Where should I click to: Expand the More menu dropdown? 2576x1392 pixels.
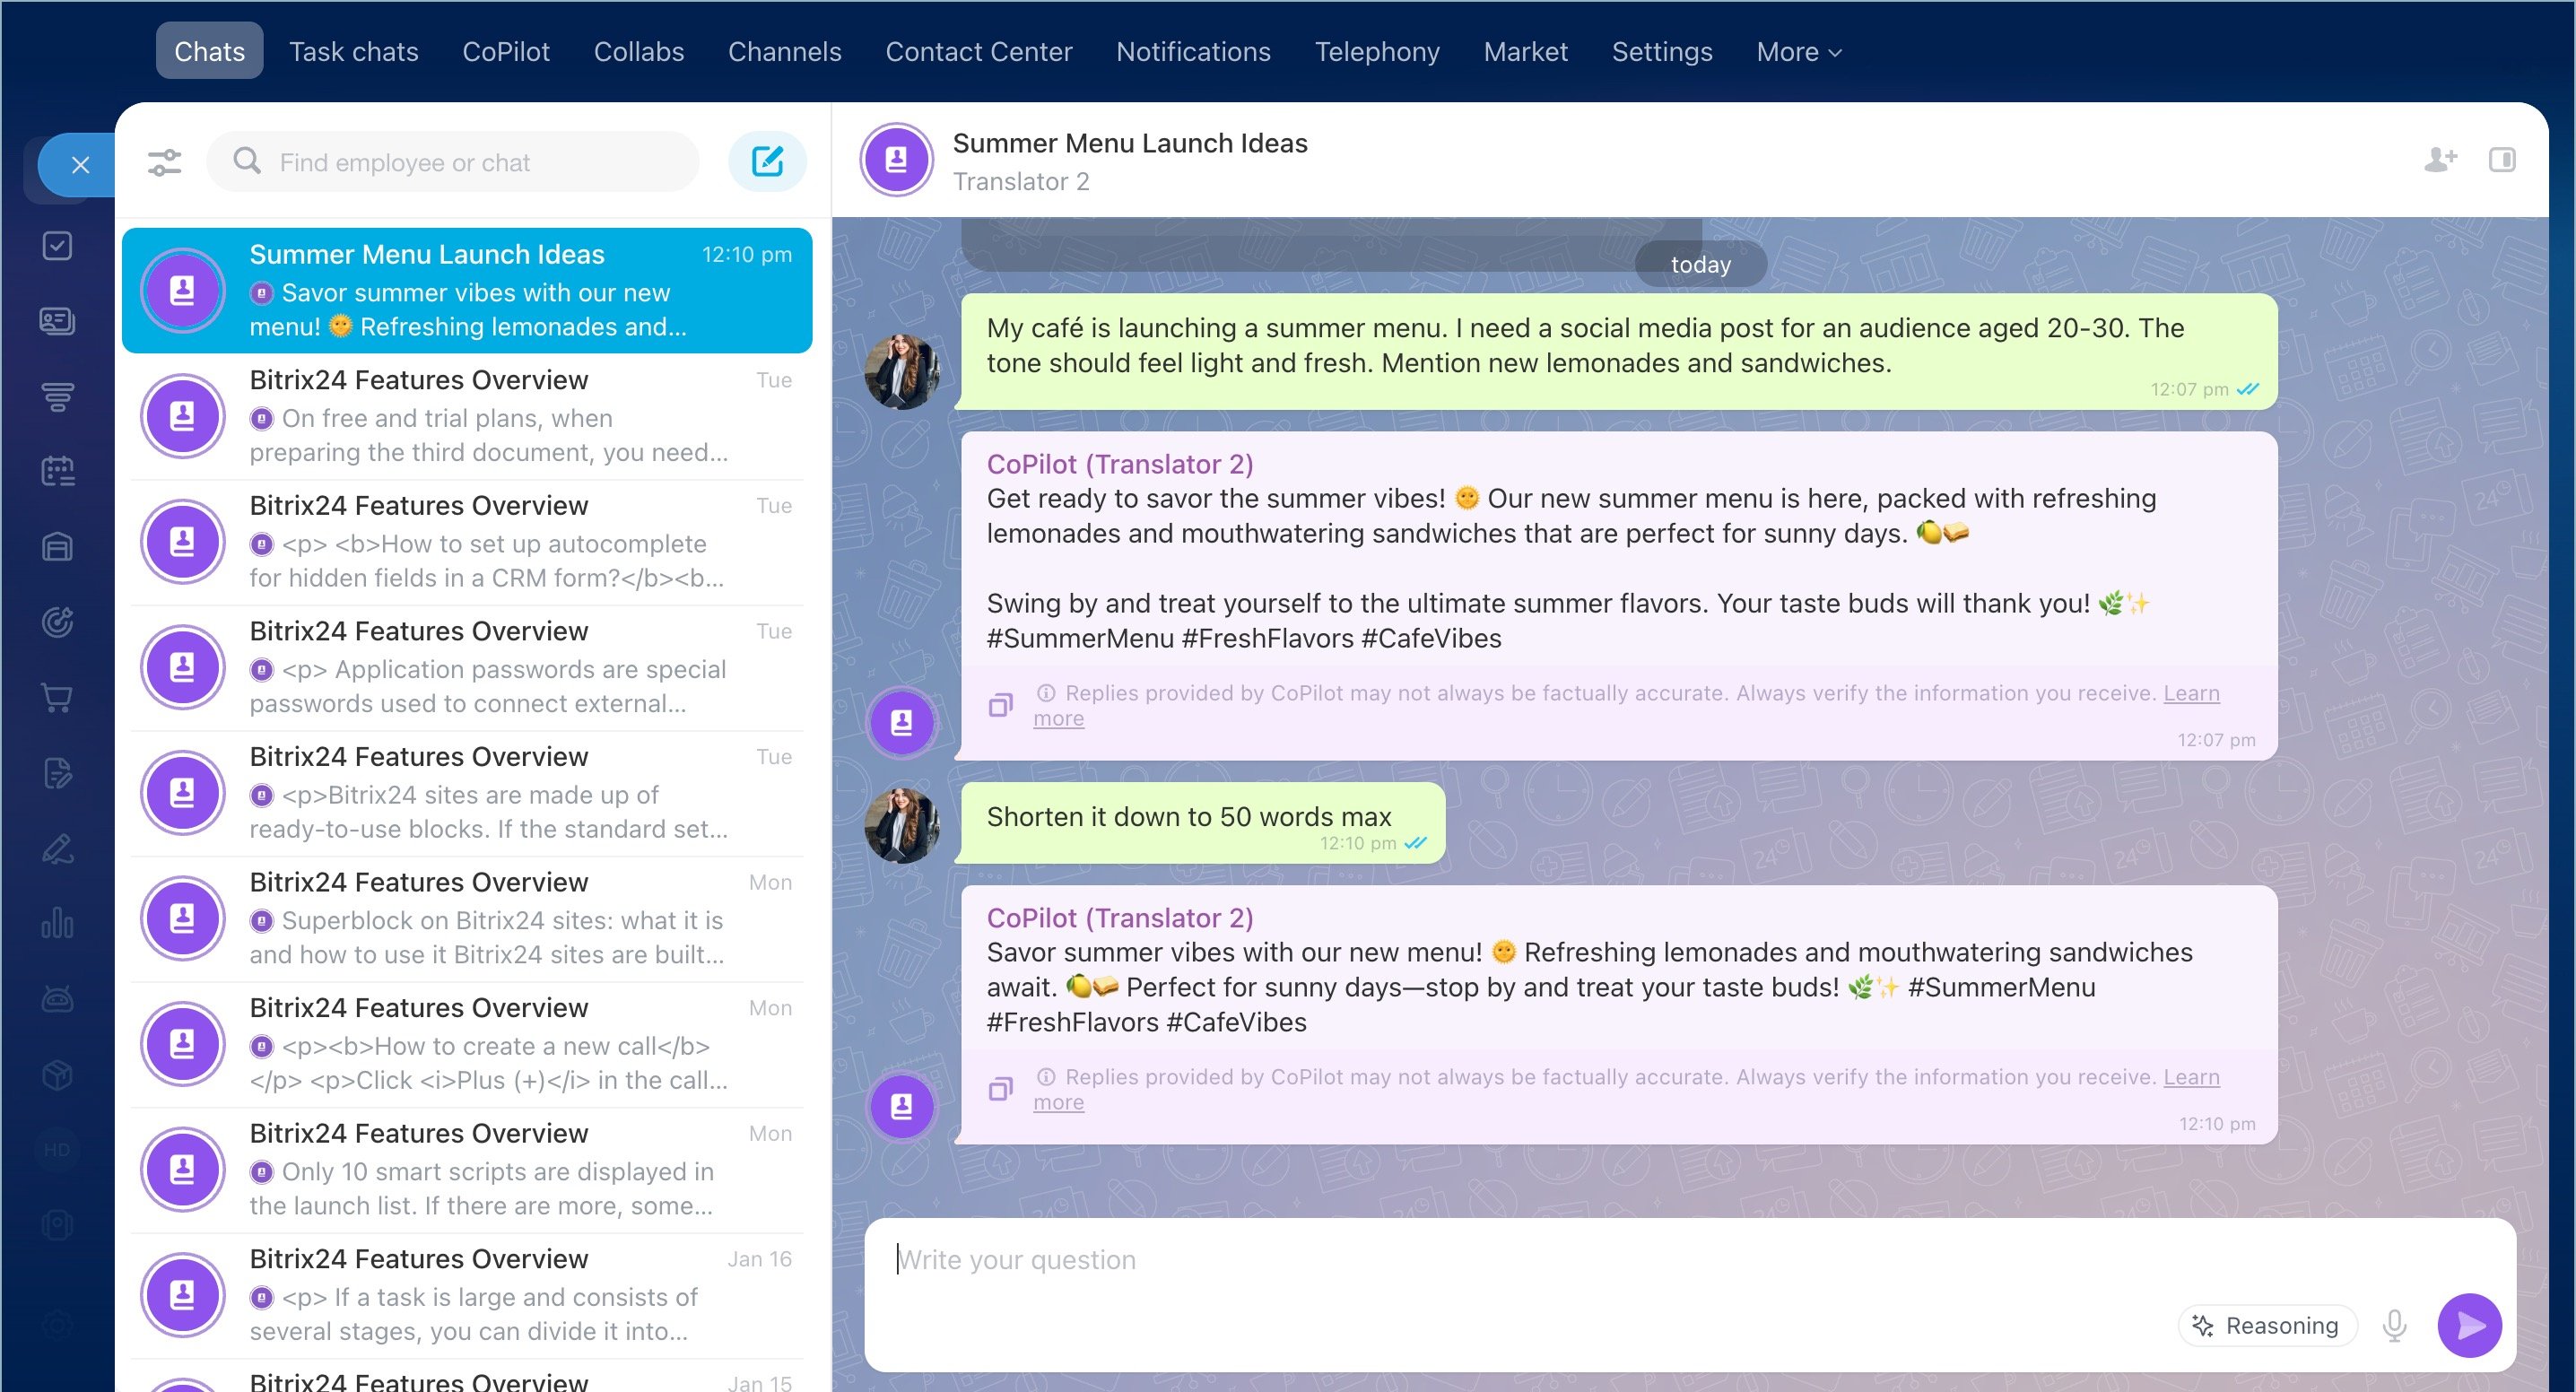coord(1798,51)
